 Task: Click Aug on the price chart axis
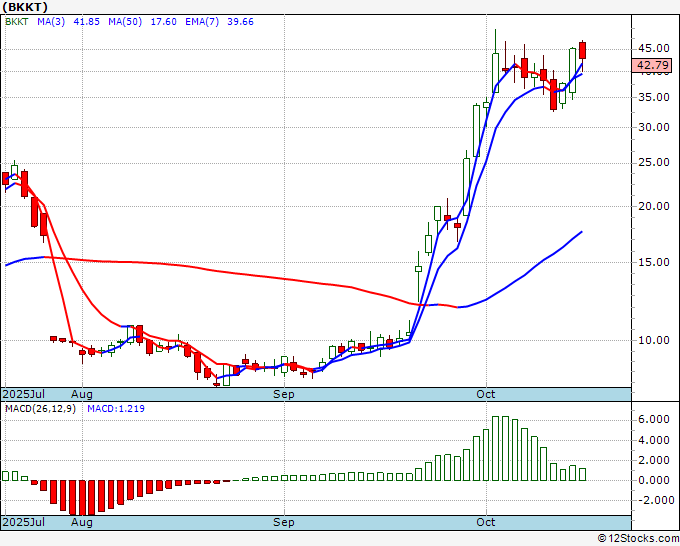coord(82,394)
